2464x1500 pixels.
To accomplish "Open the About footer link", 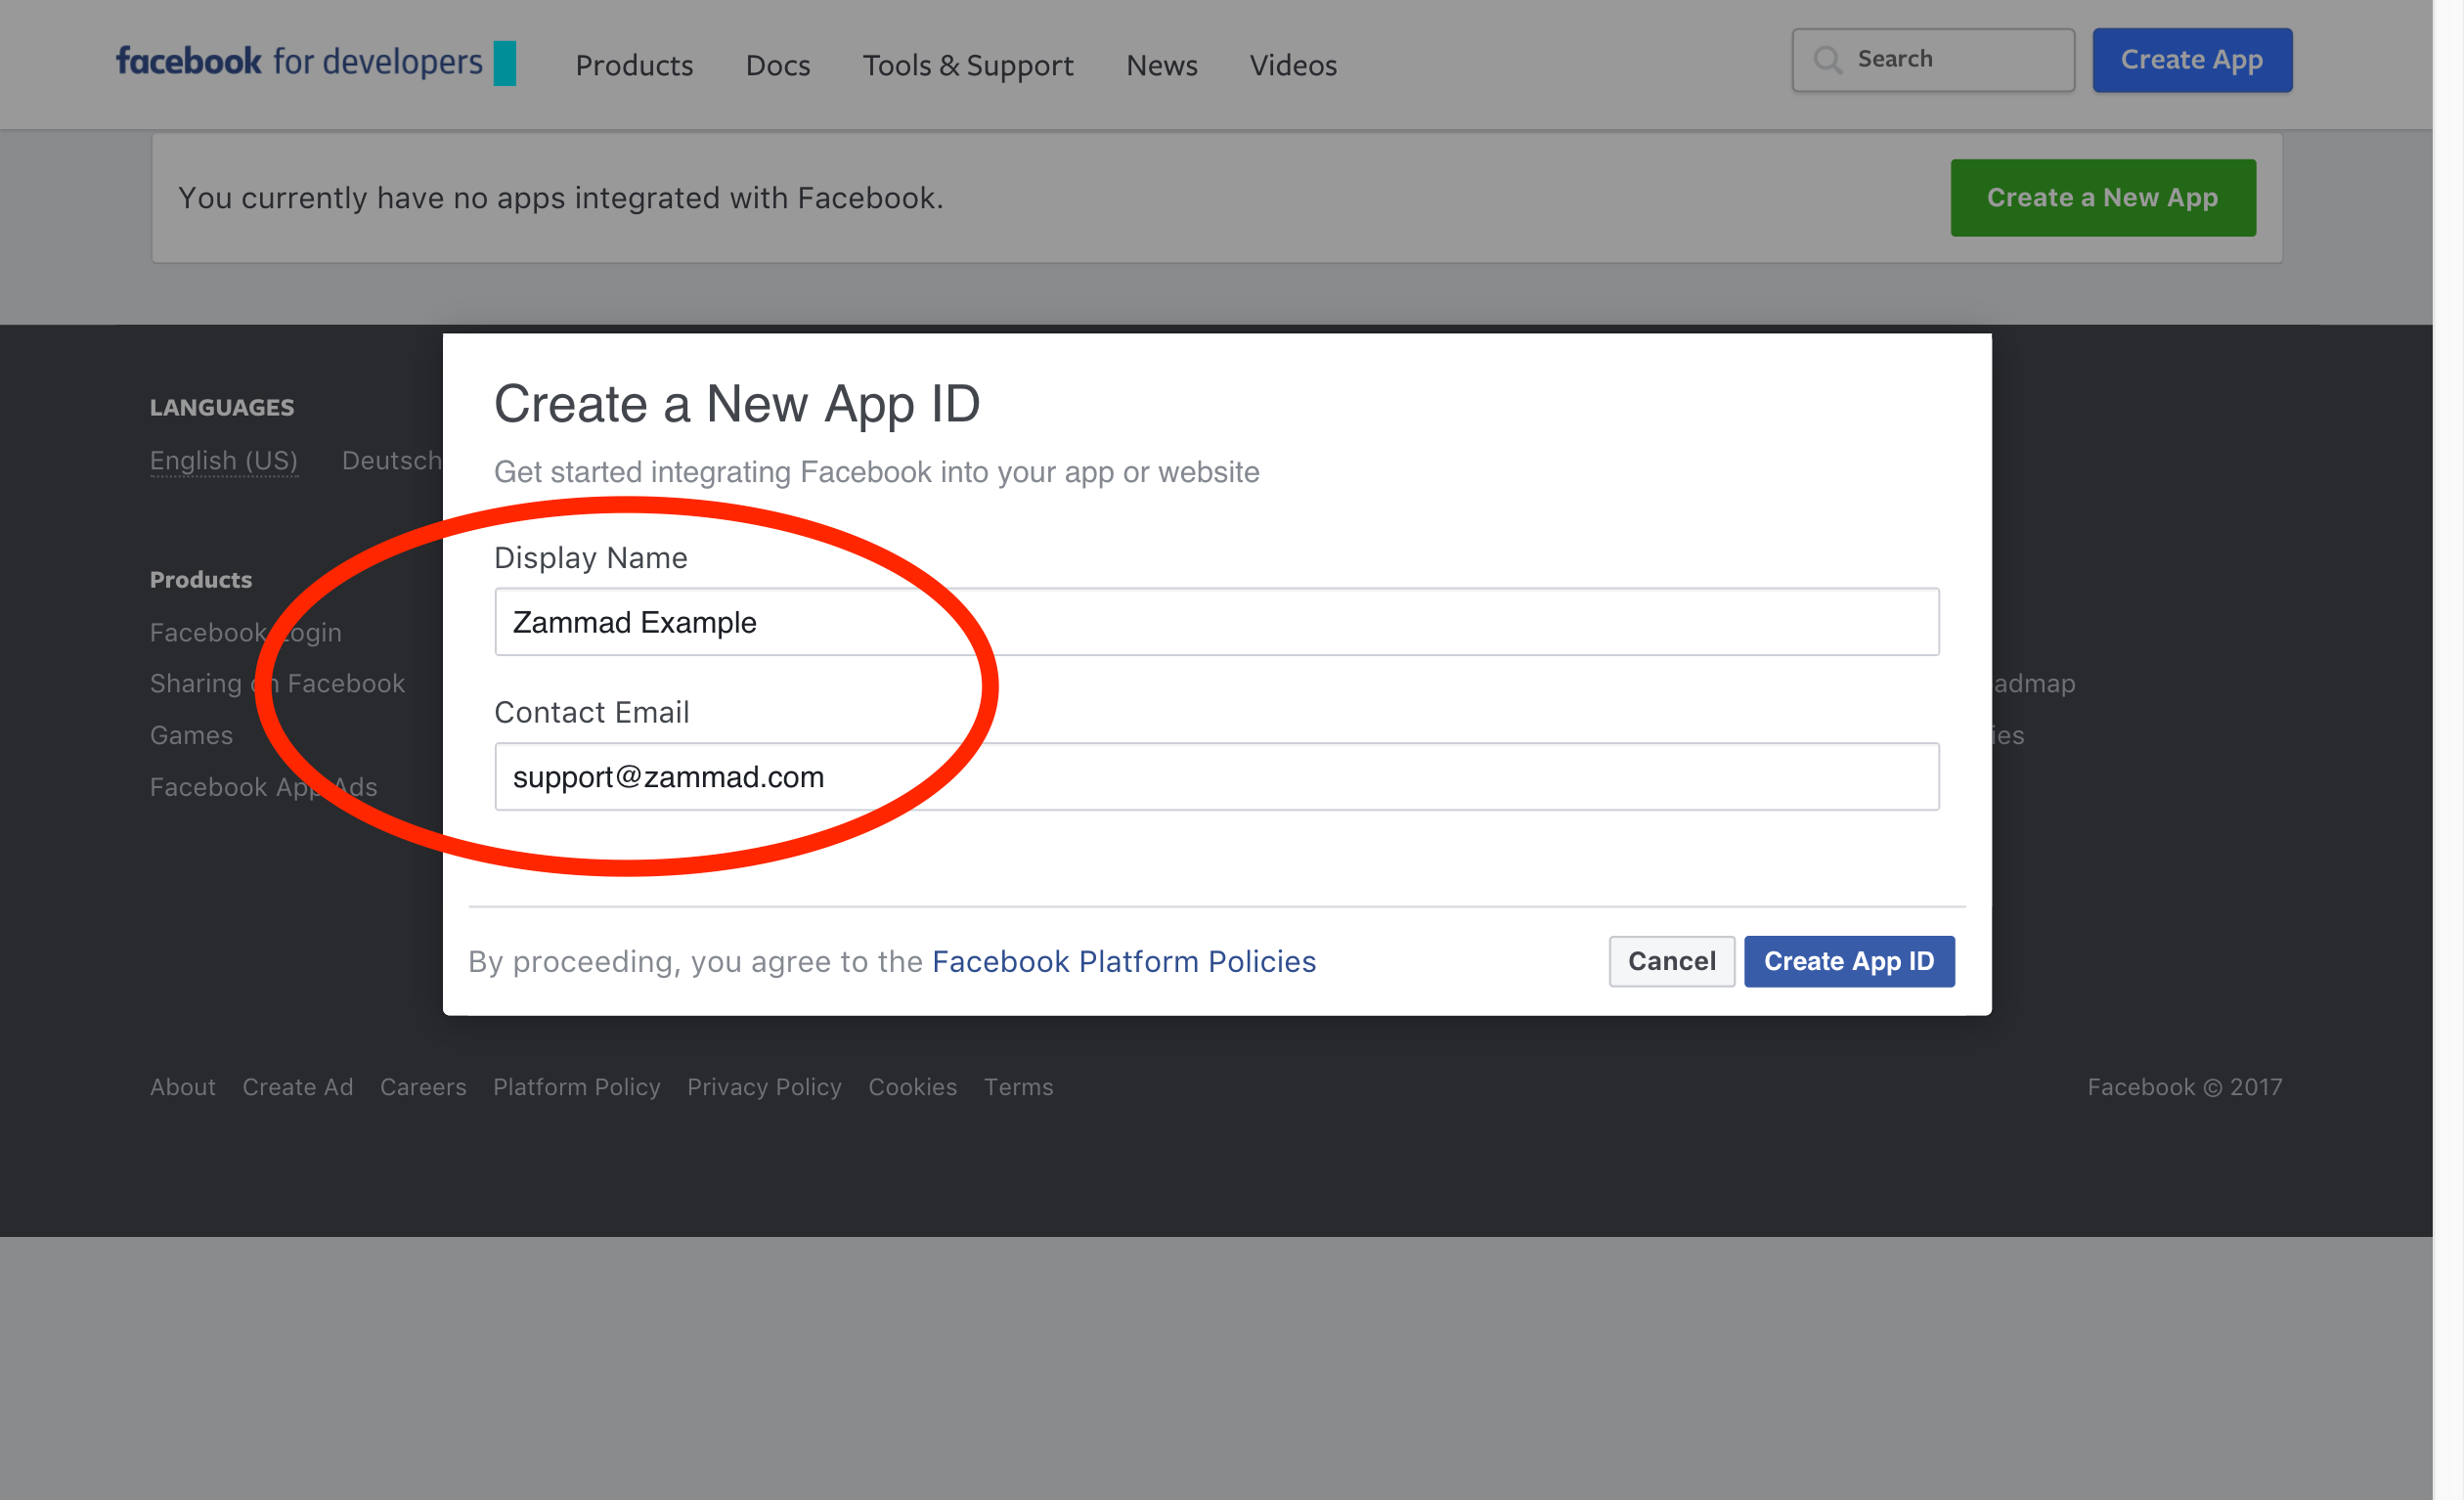I will coord(182,1087).
